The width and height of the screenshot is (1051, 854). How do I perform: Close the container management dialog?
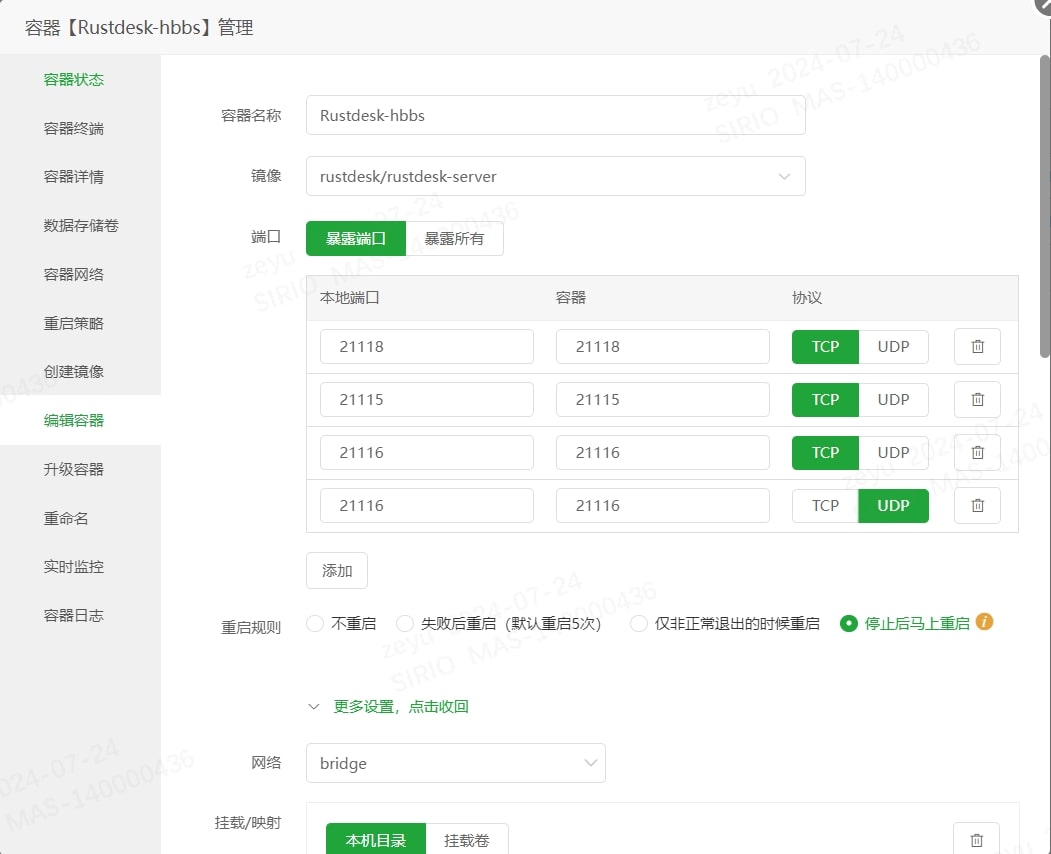[1044, 5]
